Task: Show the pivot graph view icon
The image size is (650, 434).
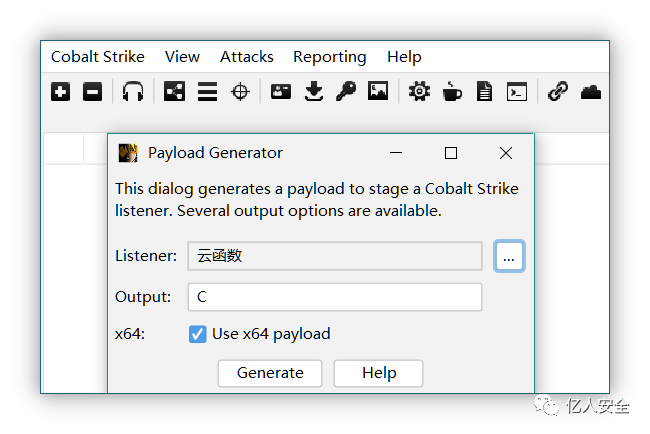Action: [x=175, y=91]
